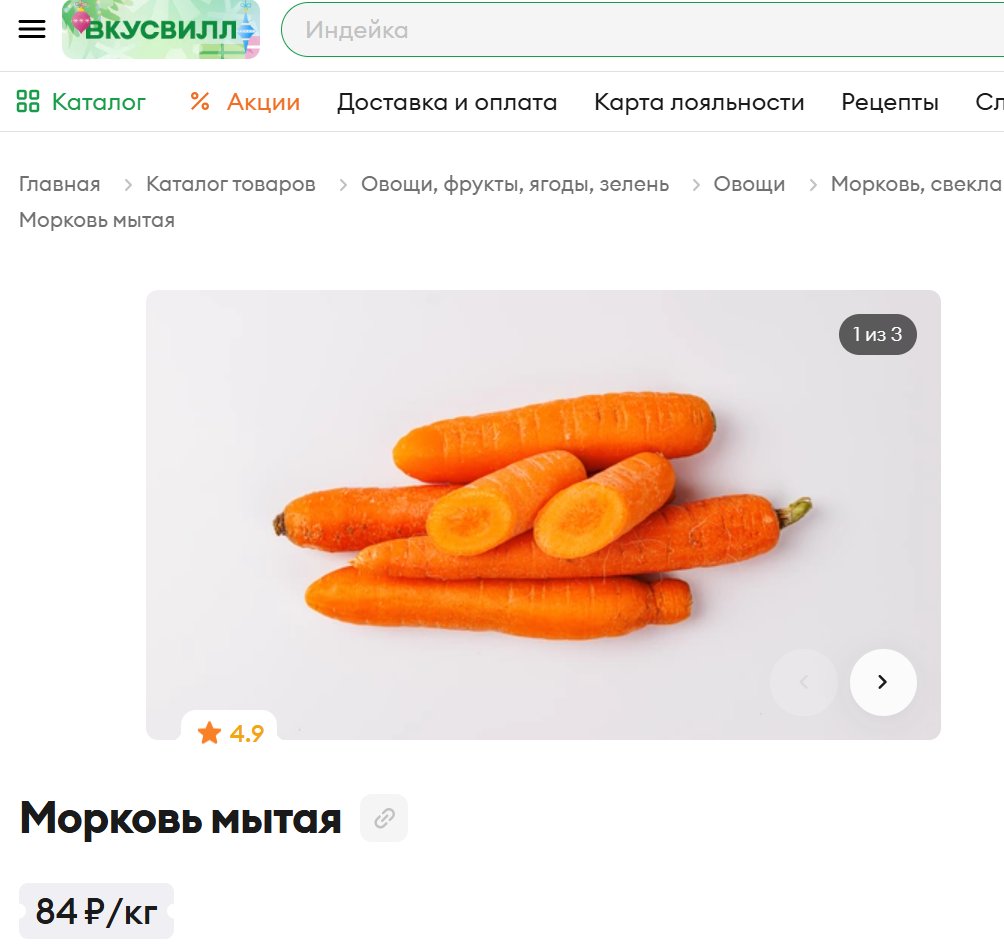Screen dimensions: 1004x946
Task: Copy product link via chain icon
Action: [384, 818]
